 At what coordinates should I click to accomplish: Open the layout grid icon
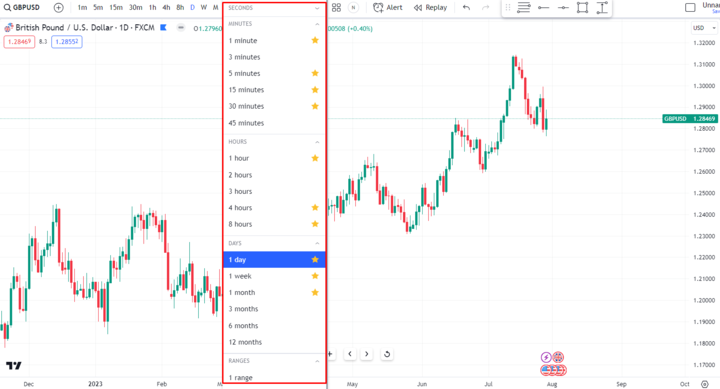[336, 8]
